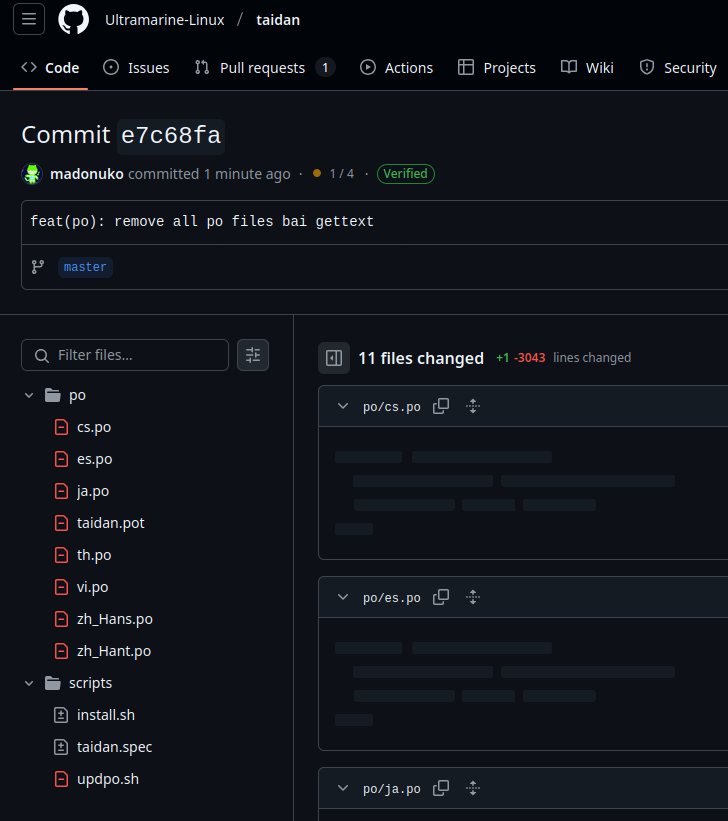
Task: Click the commit hash e7c68fa
Action: click(171, 136)
